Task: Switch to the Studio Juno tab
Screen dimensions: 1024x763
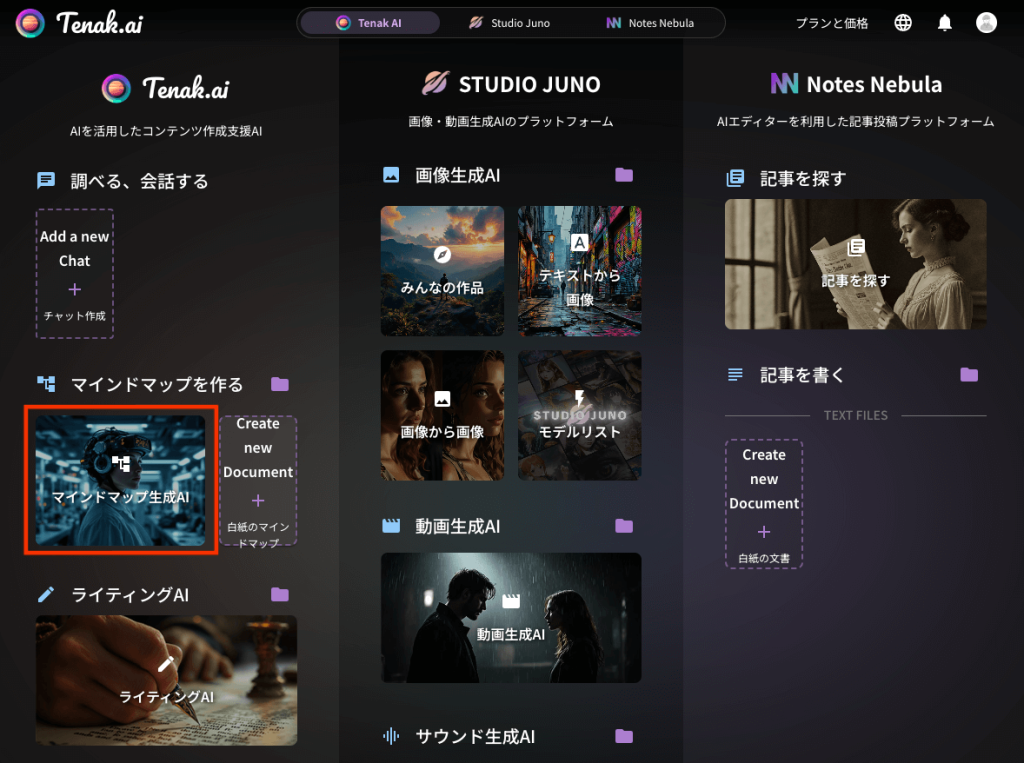Action: [x=510, y=23]
